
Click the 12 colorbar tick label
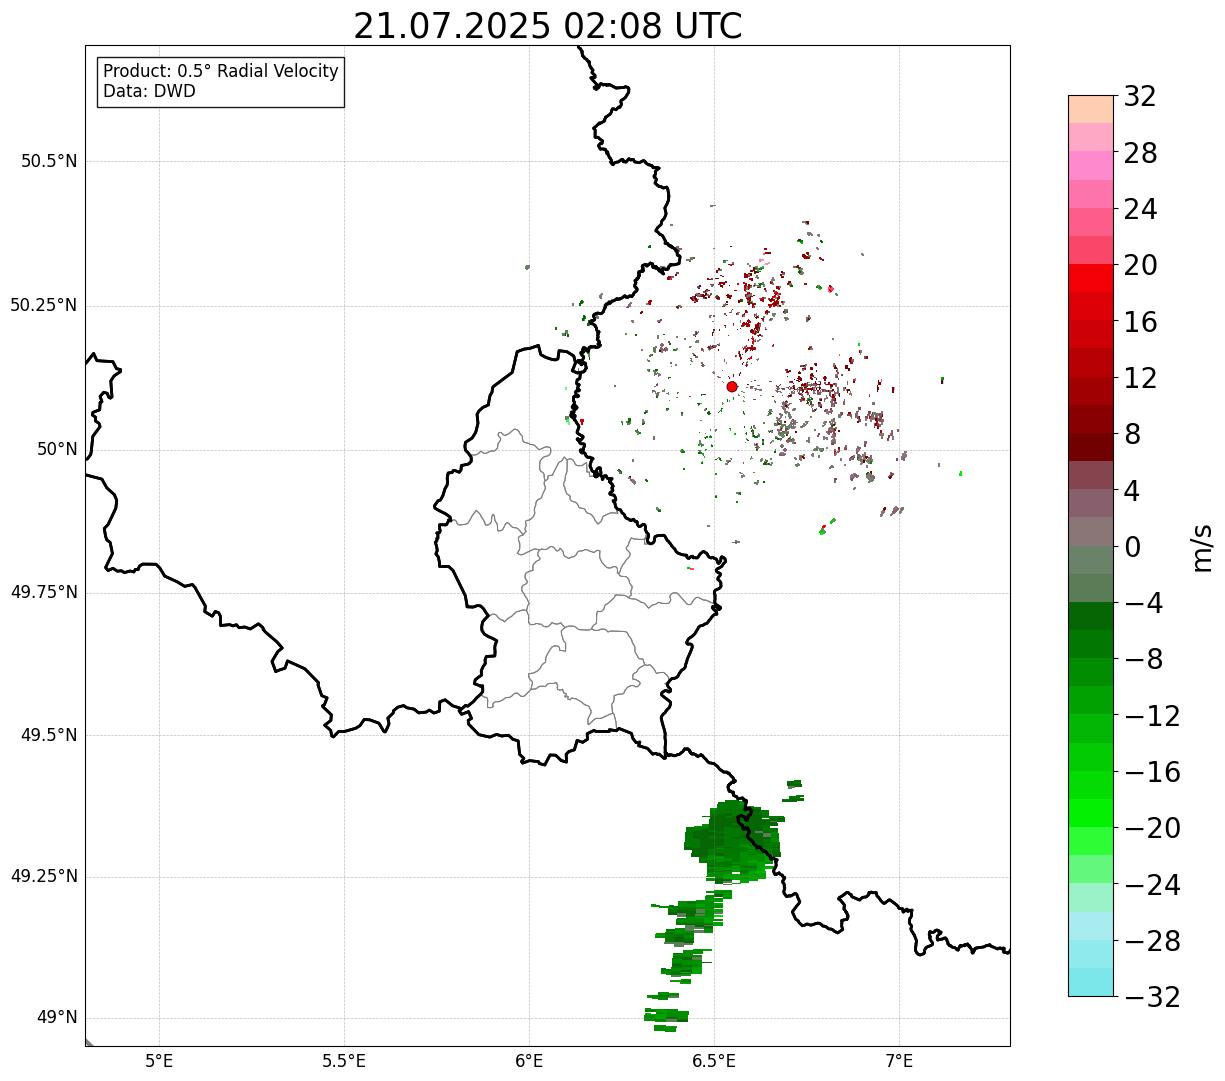[1140, 378]
